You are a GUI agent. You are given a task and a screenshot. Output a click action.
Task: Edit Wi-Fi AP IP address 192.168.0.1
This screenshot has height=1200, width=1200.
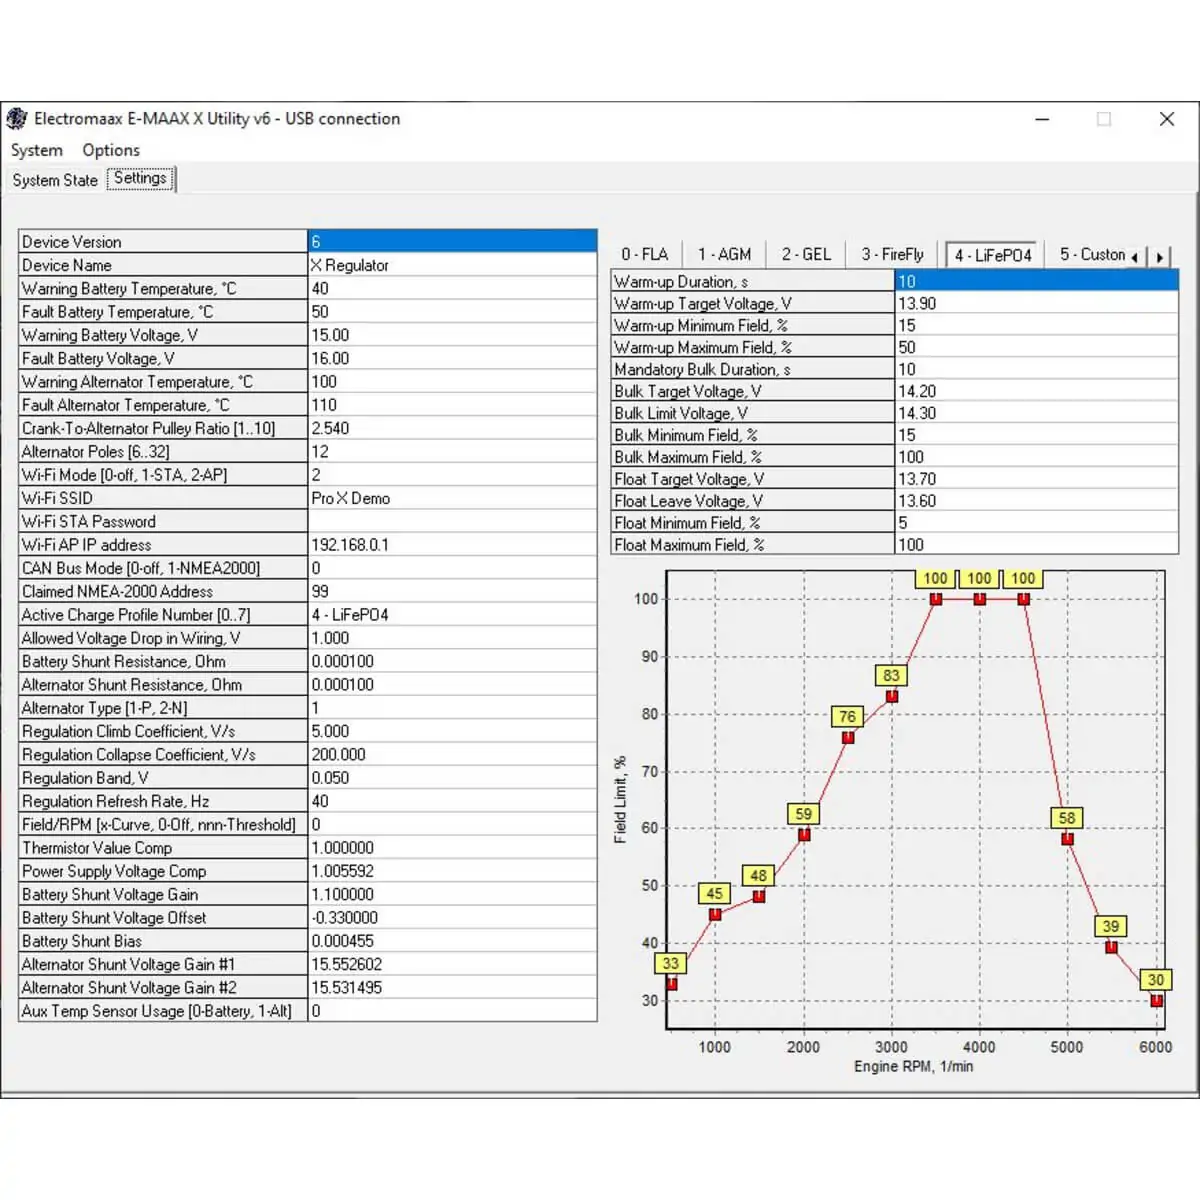pyautogui.click(x=452, y=545)
